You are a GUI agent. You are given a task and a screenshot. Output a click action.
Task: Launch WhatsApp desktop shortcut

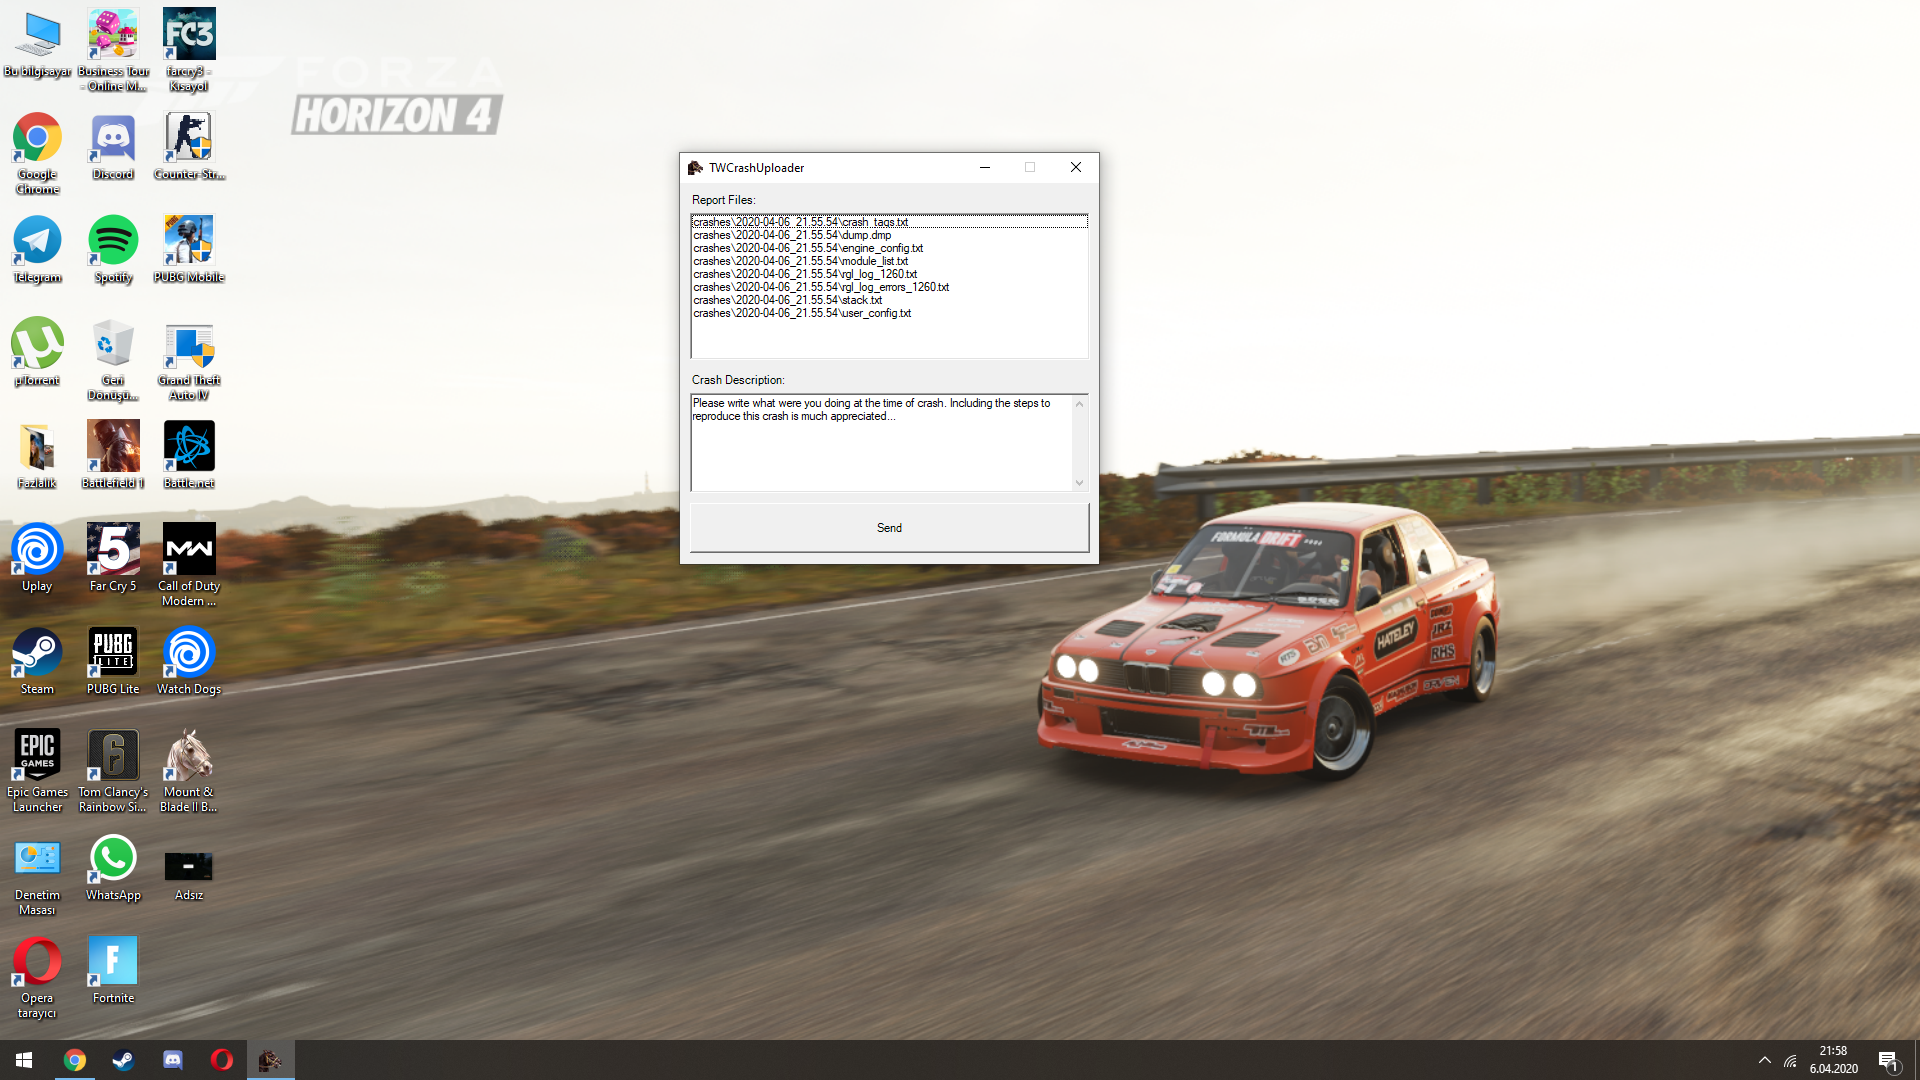(x=113, y=867)
